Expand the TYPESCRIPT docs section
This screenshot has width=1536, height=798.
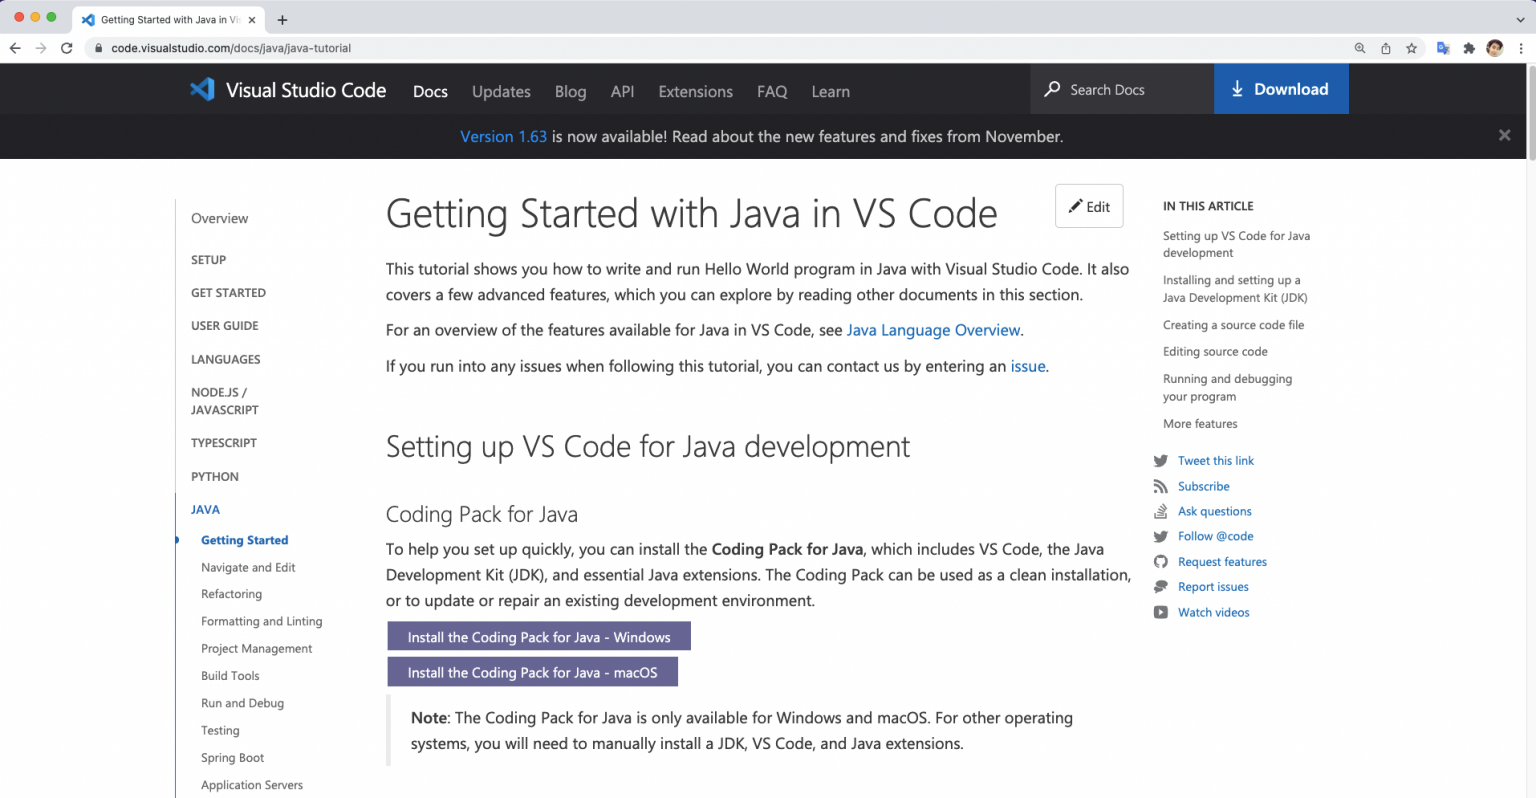[x=224, y=443]
